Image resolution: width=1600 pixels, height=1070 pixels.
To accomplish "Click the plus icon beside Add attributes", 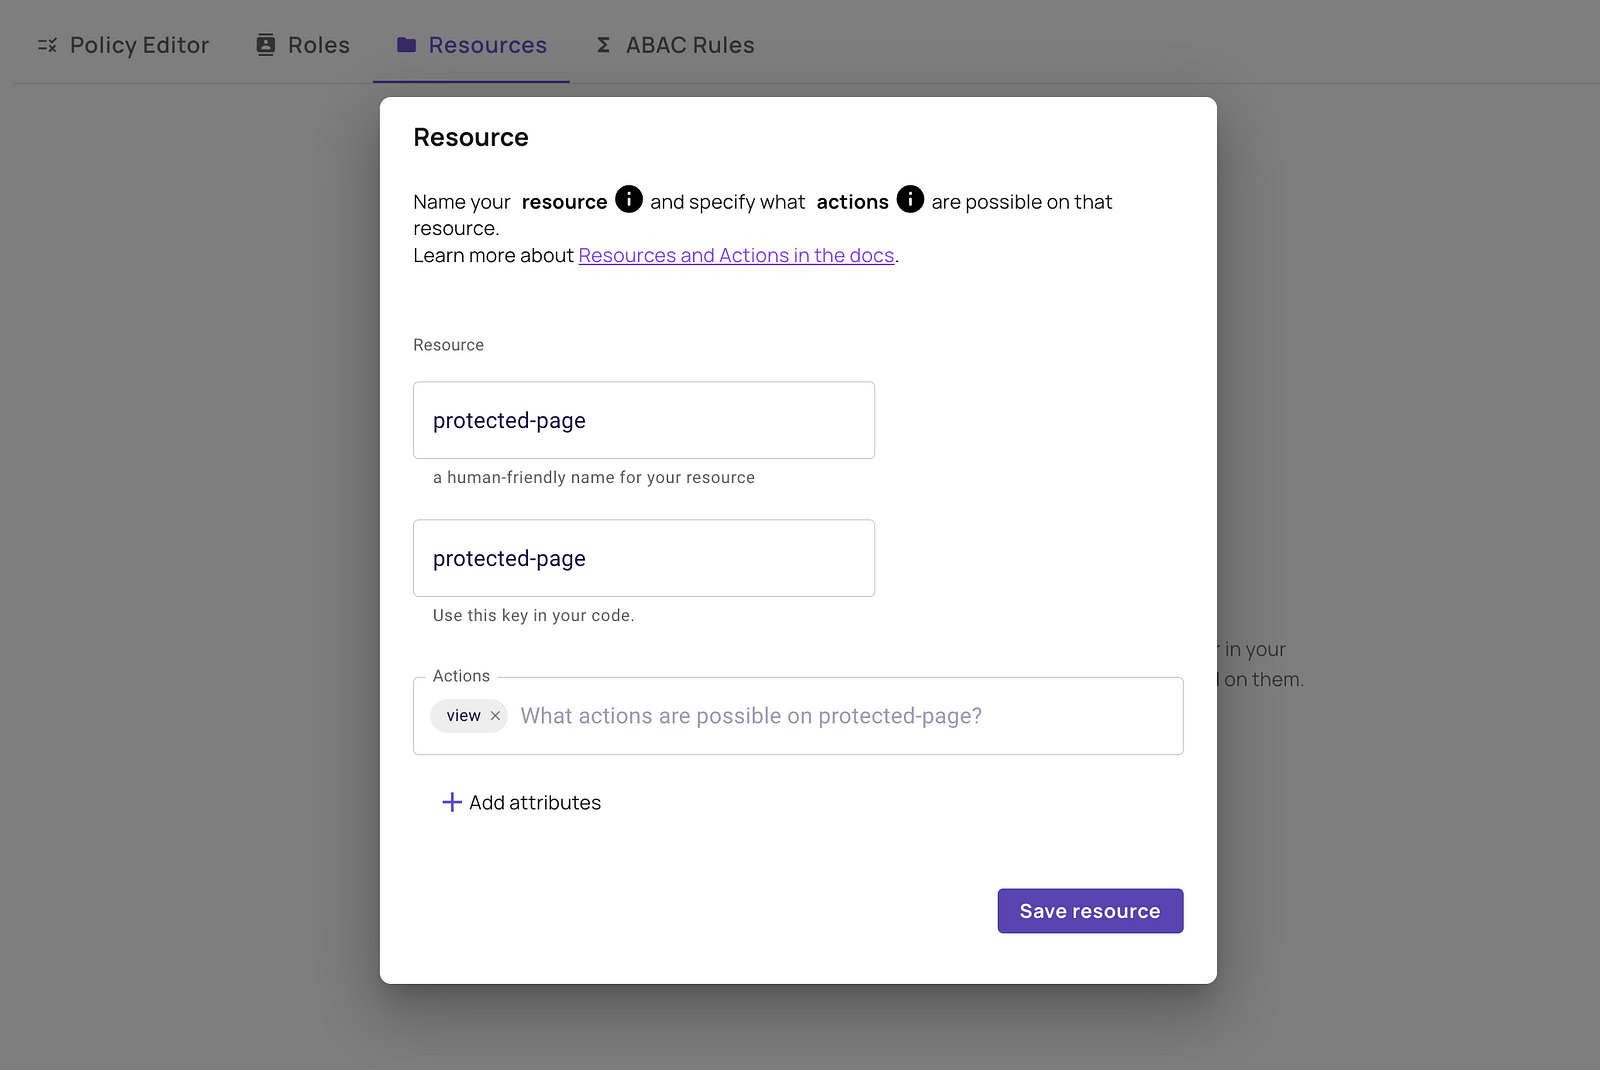I will pyautogui.click(x=452, y=802).
